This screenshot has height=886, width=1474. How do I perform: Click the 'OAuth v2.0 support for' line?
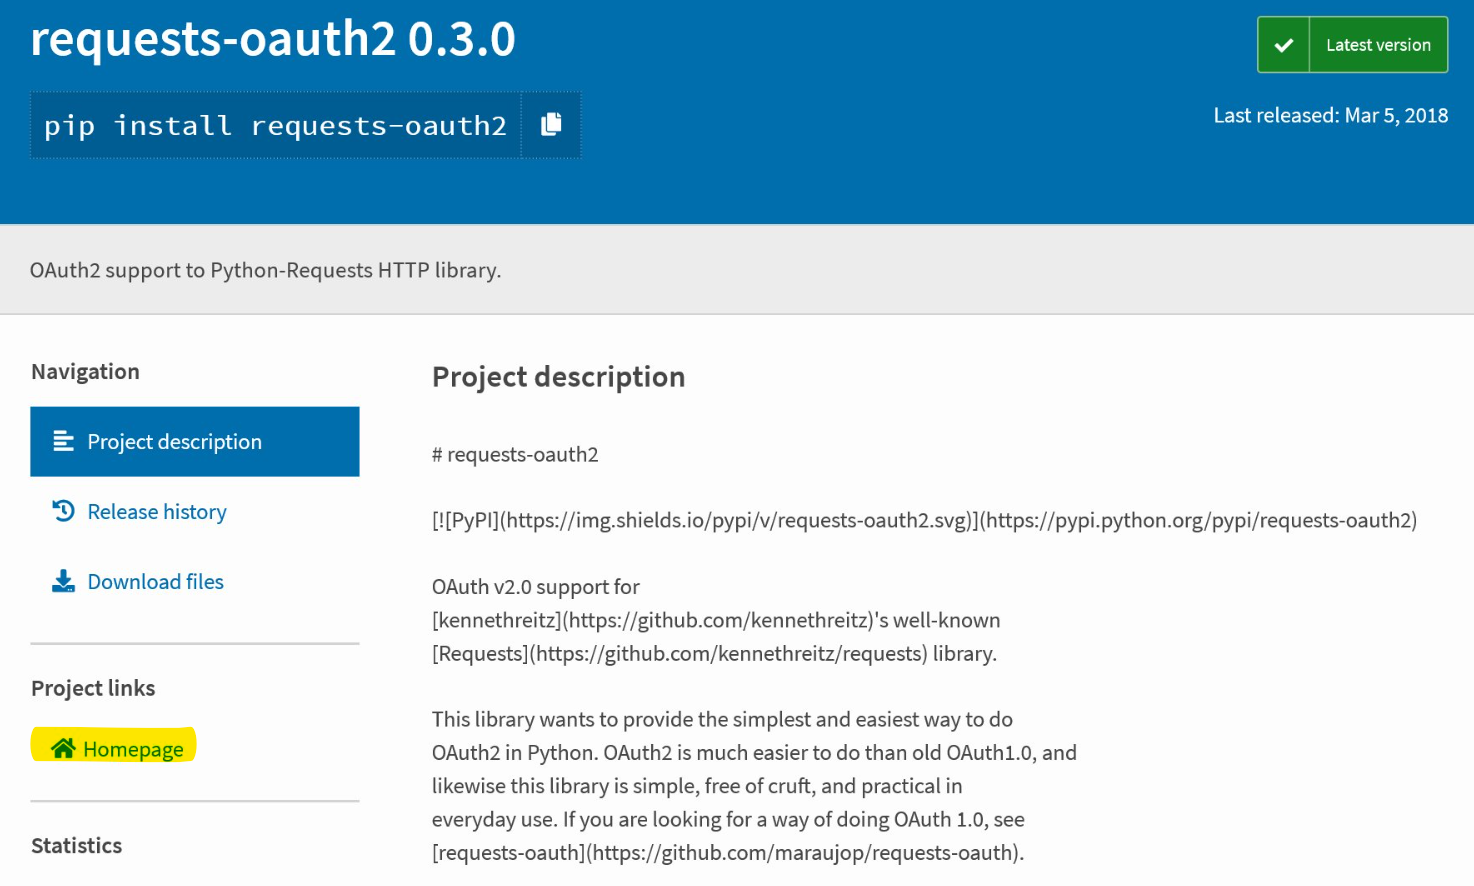pyautogui.click(x=536, y=587)
